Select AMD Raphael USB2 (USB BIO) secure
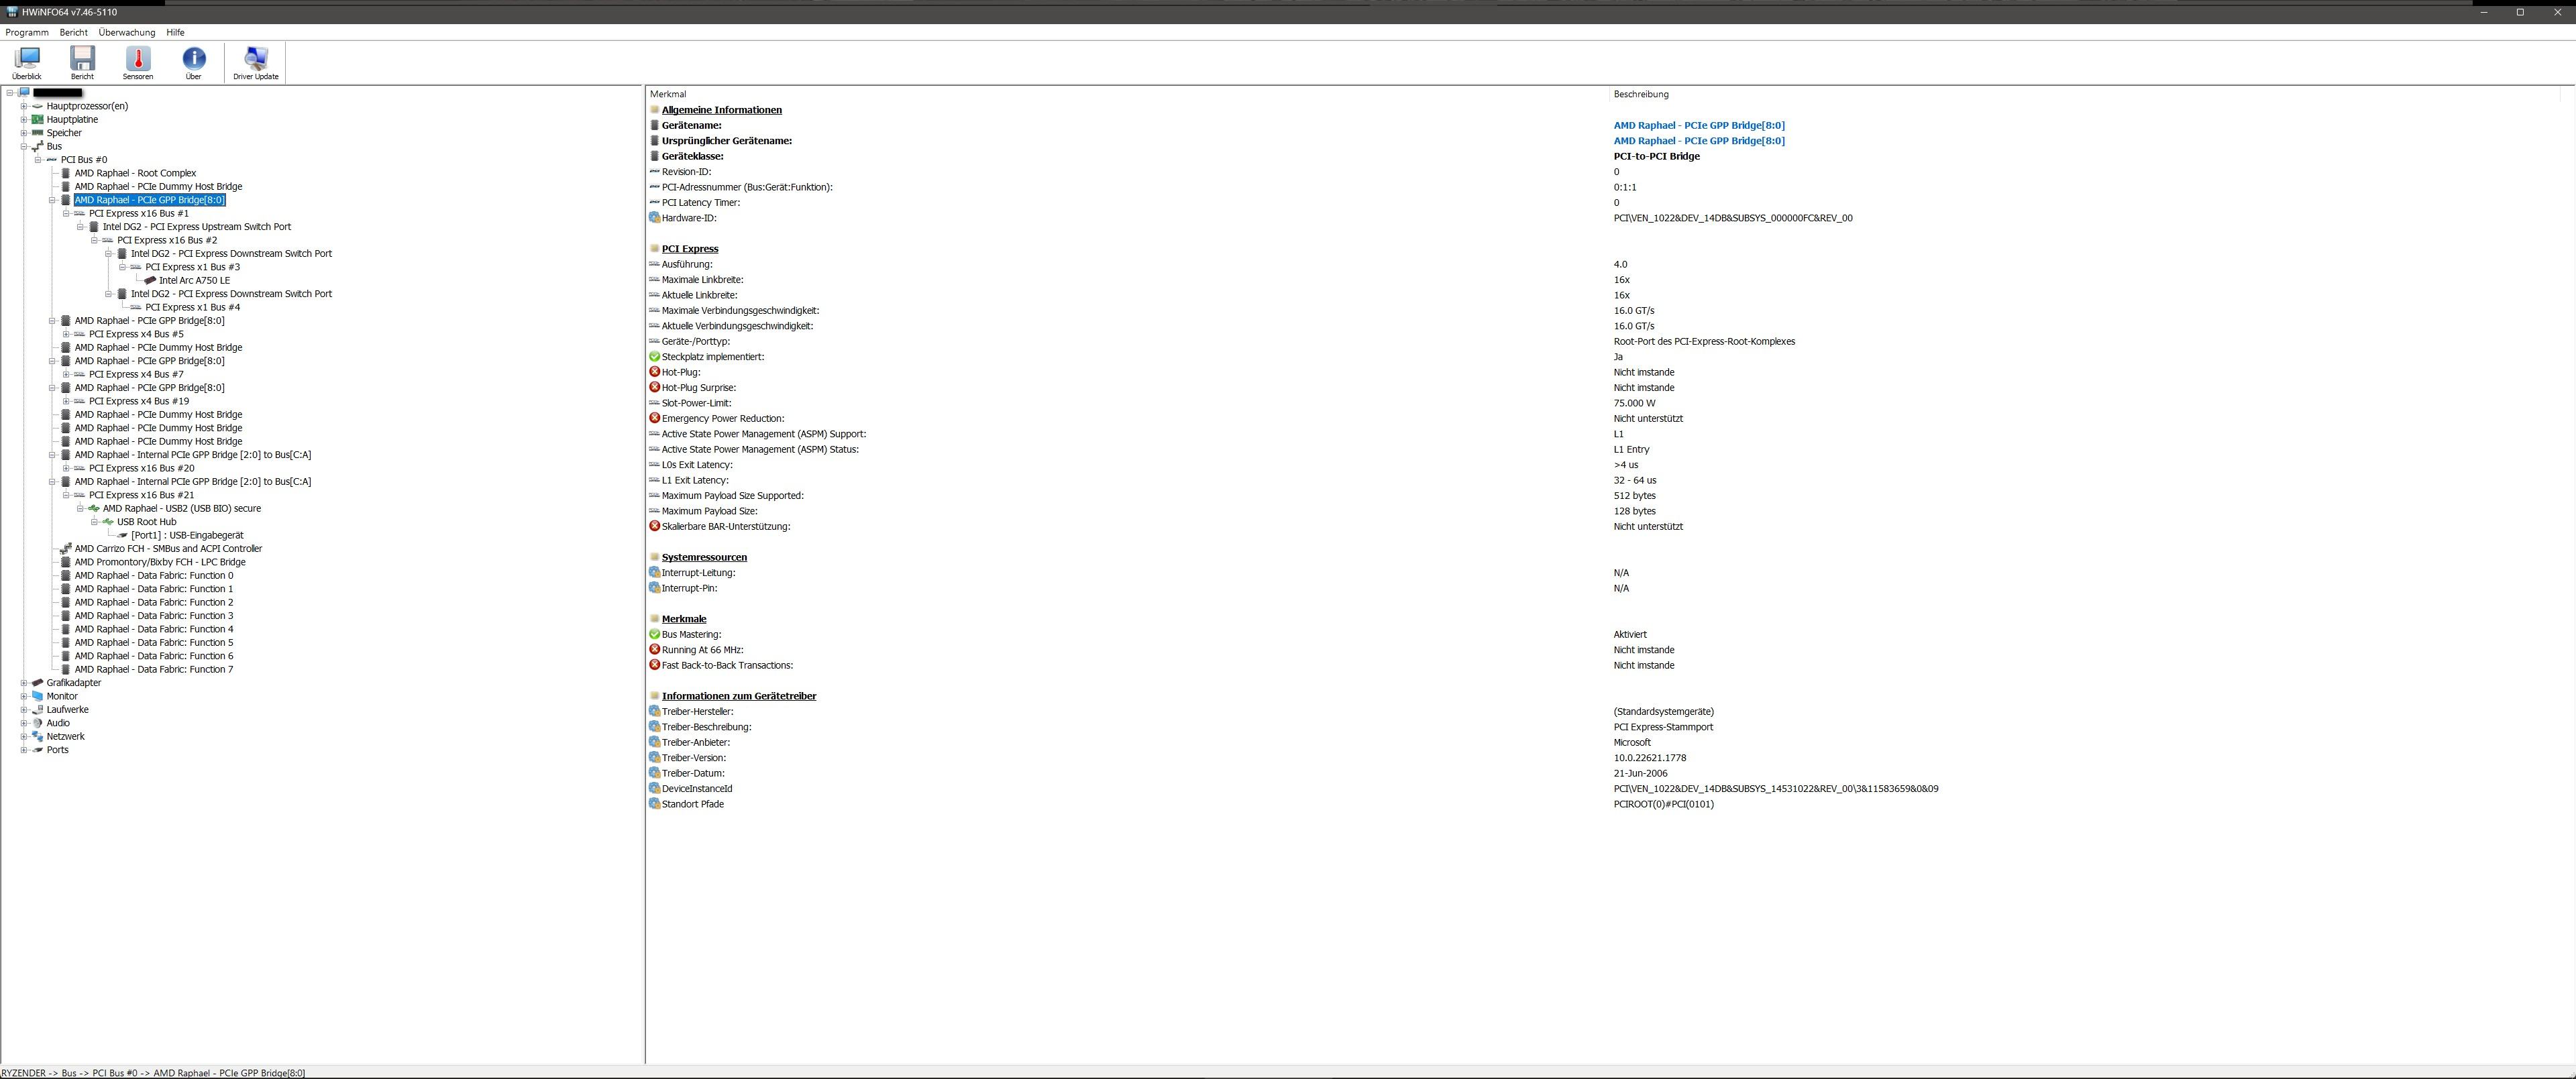Viewport: 2576px width, 1079px height. (x=182, y=508)
